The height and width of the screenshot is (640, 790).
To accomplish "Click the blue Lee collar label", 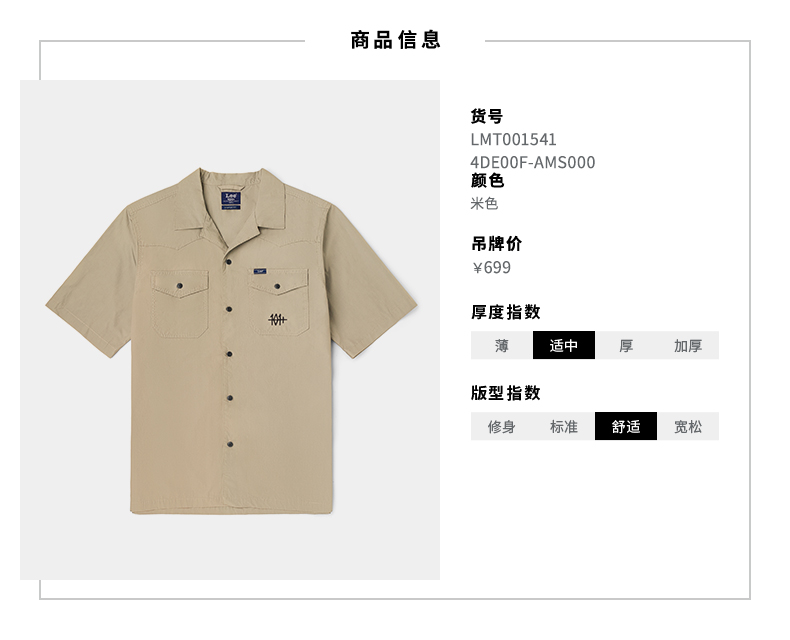I will (x=231, y=200).
